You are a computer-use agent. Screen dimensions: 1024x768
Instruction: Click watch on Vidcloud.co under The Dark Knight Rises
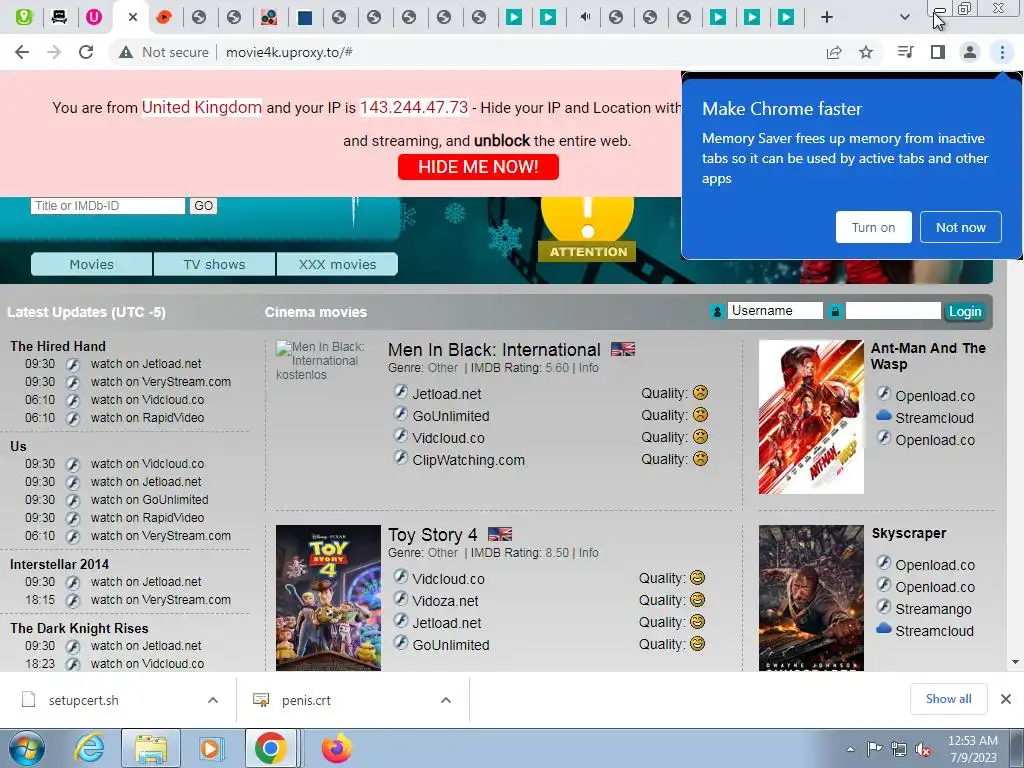tap(147, 664)
